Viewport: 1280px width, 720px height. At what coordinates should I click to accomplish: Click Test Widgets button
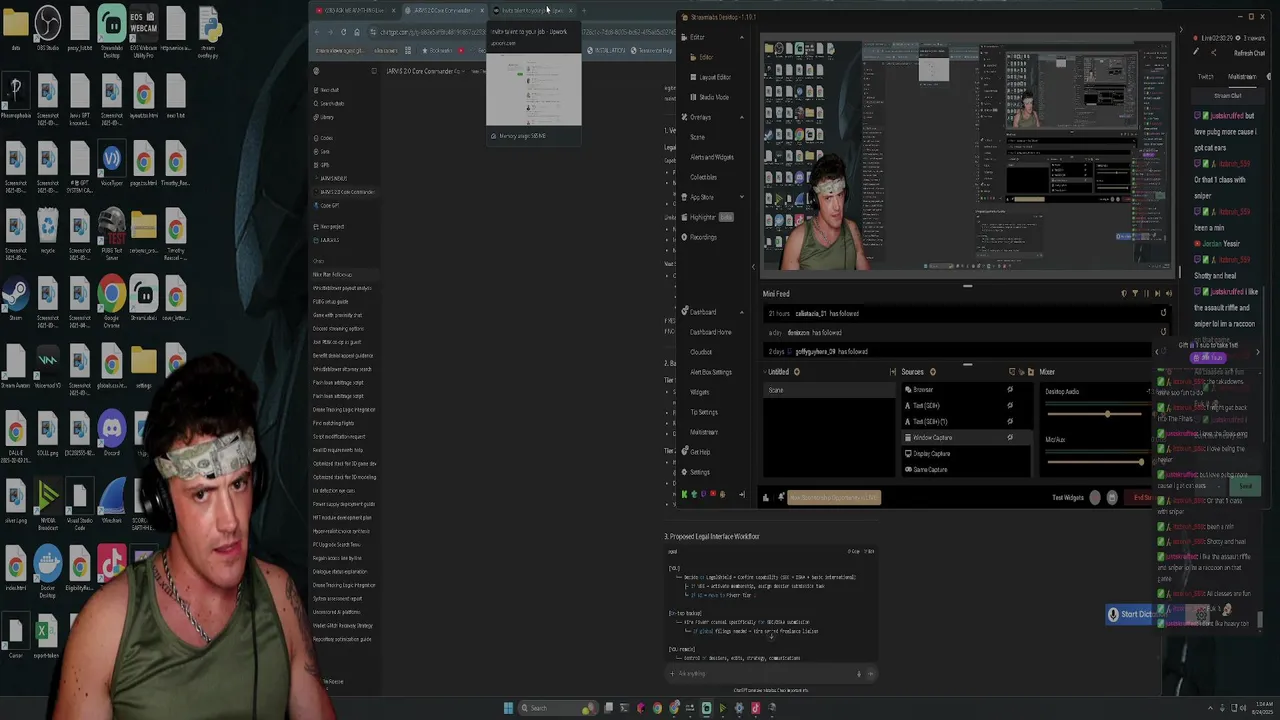pyautogui.click(x=1068, y=498)
